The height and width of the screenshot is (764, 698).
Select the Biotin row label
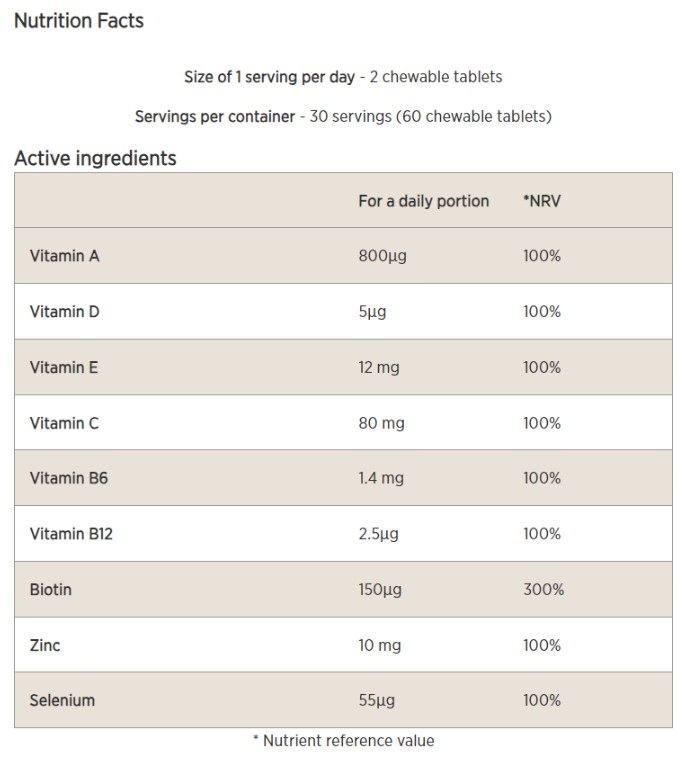(51, 590)
